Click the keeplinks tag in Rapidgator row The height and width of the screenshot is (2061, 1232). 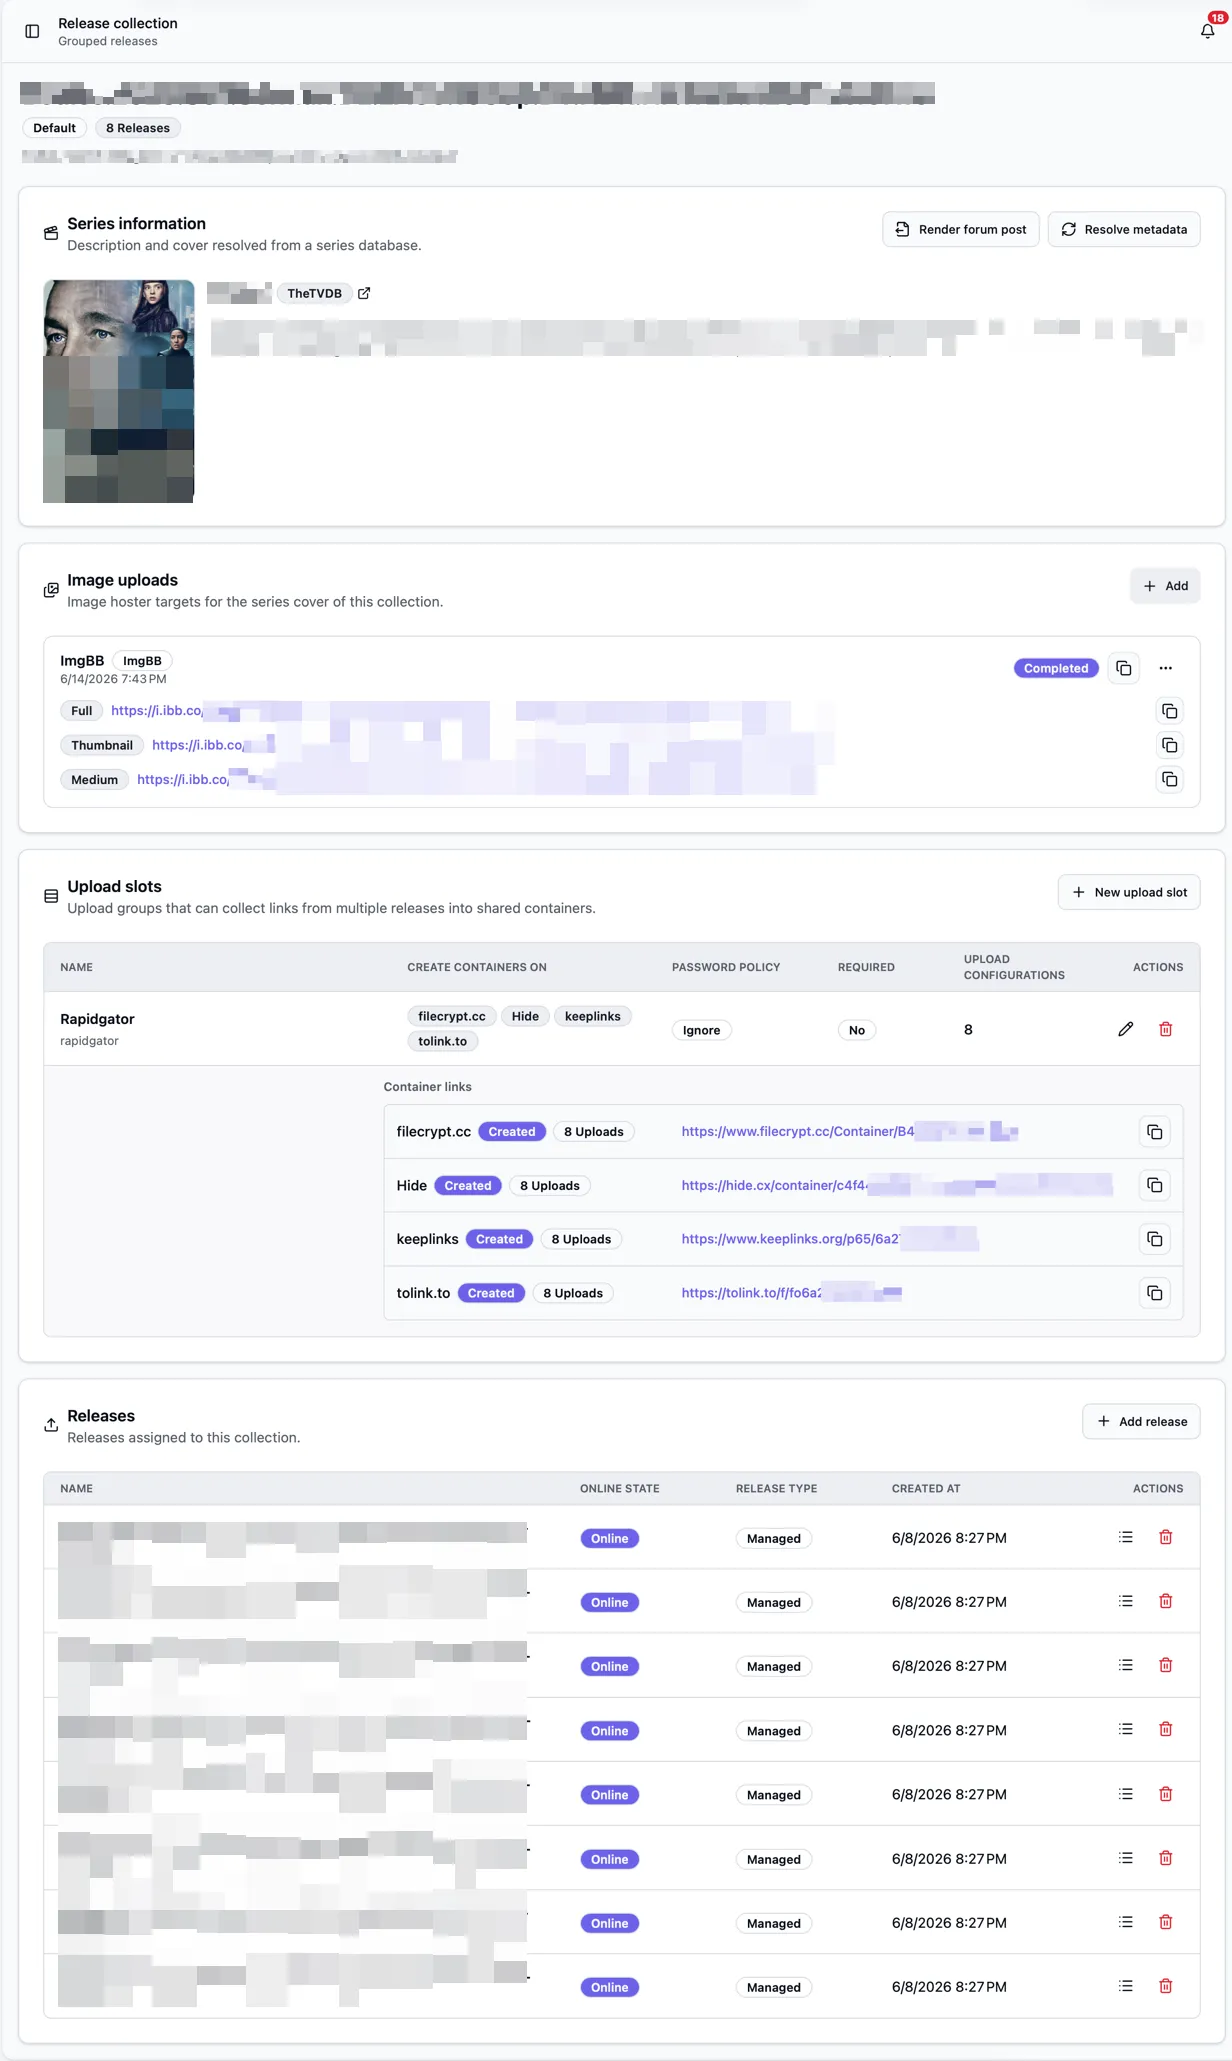click(593, 1016)
